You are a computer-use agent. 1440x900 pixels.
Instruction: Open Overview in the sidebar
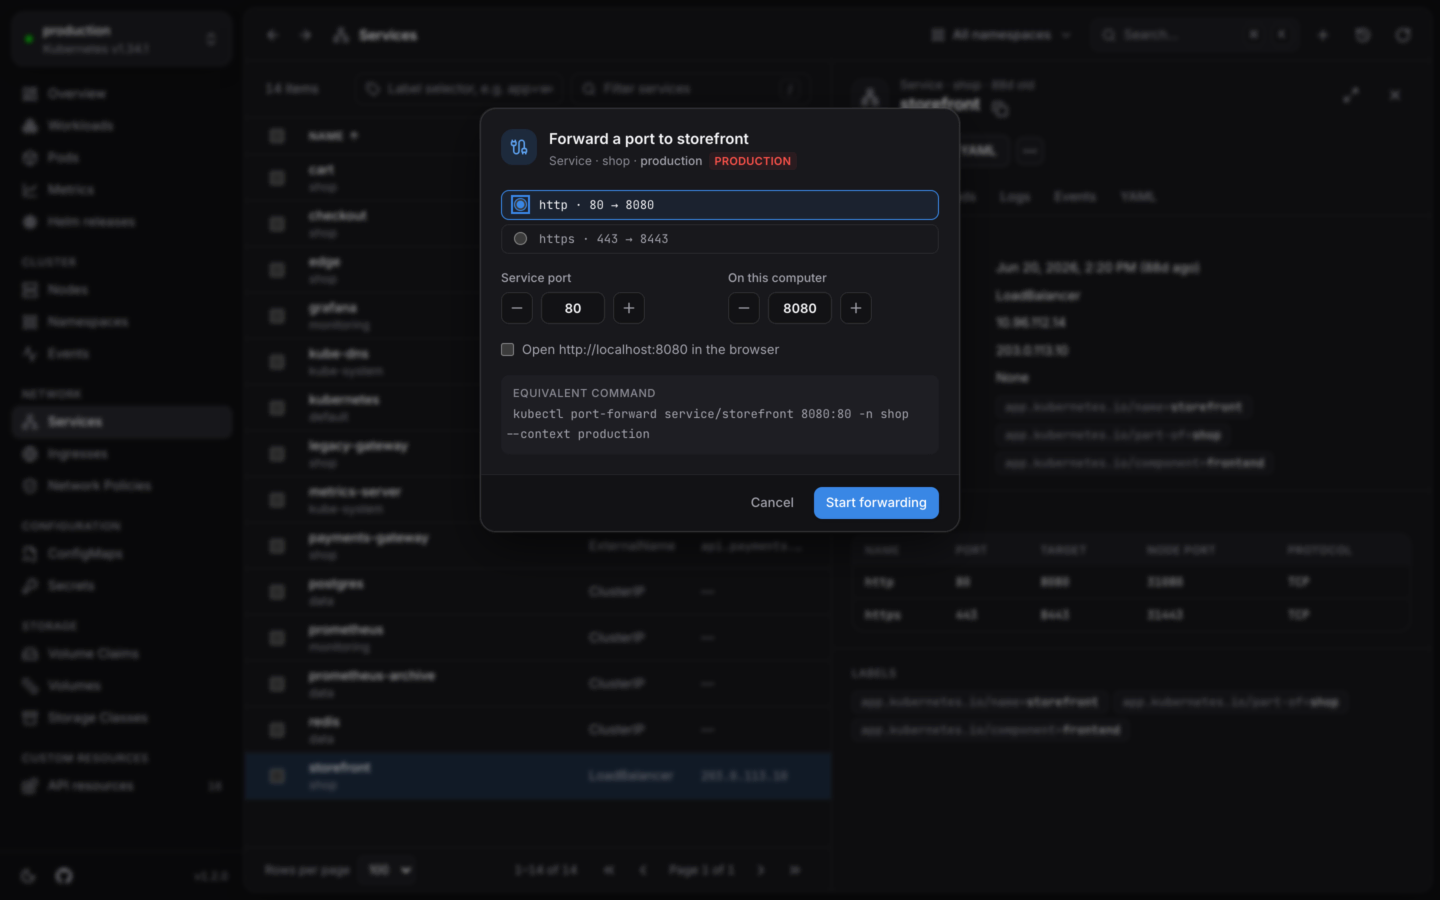pyautogui.click(x=122, y=93)
